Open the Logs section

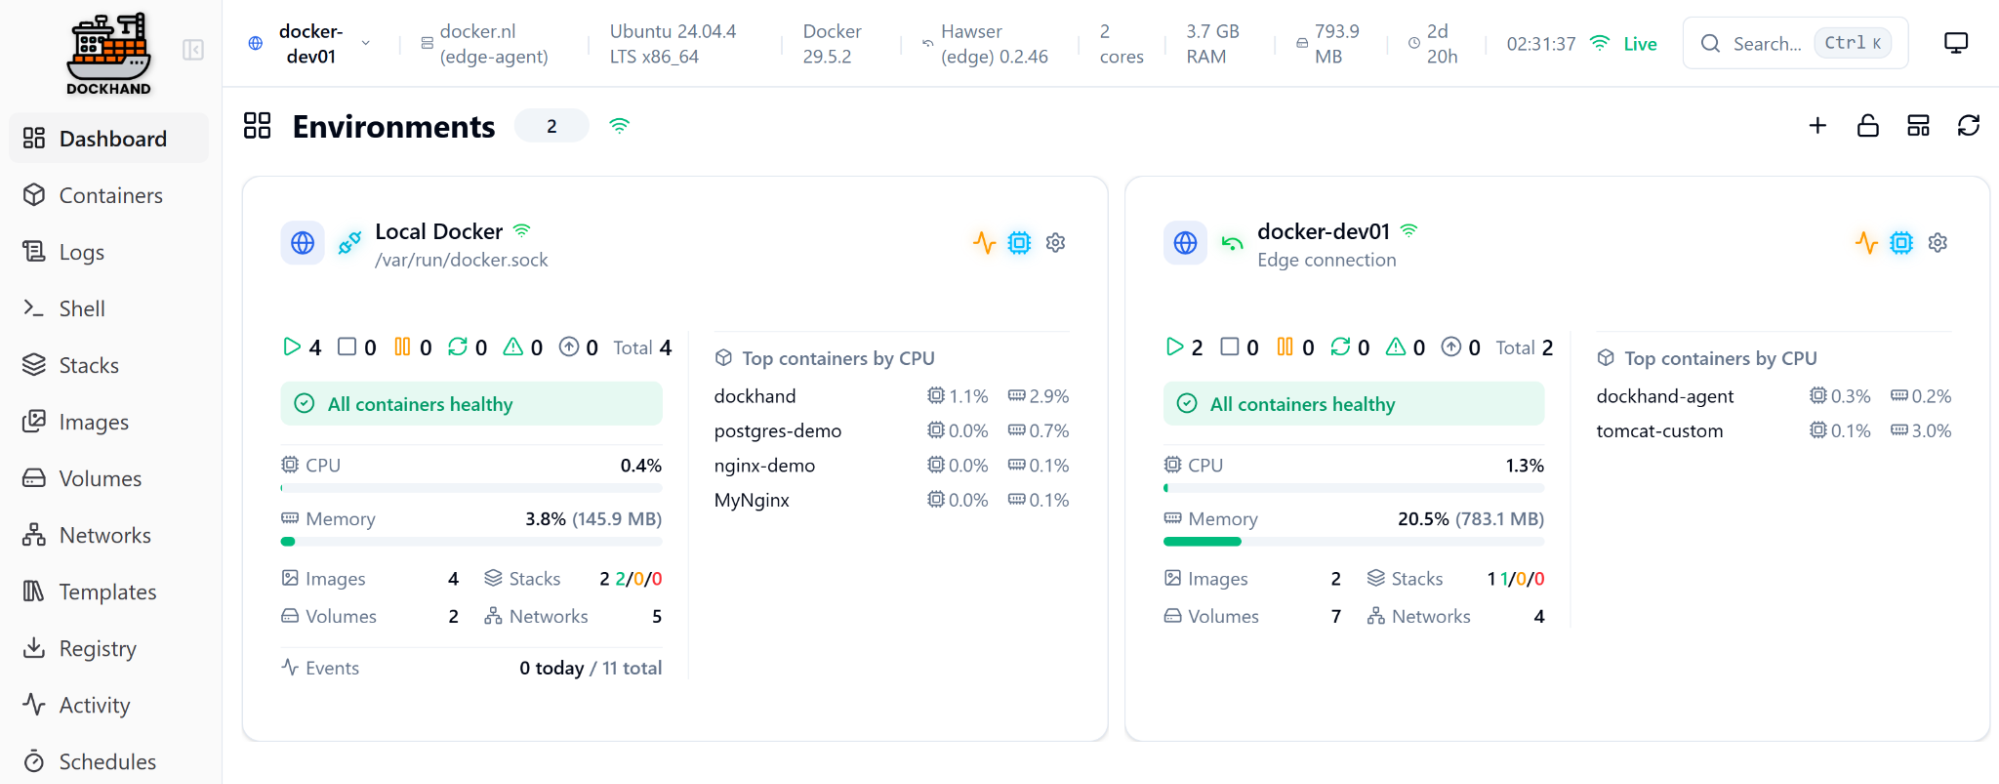click(109, 252)
